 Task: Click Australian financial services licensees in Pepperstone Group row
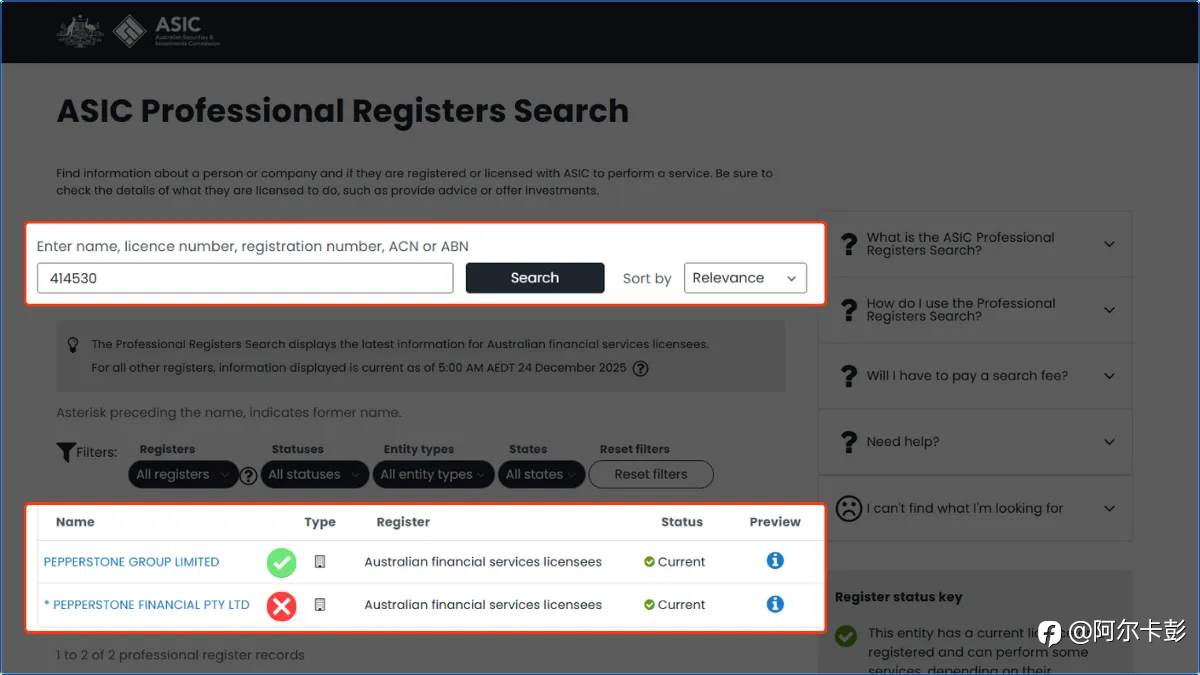[x=483, y=562]
